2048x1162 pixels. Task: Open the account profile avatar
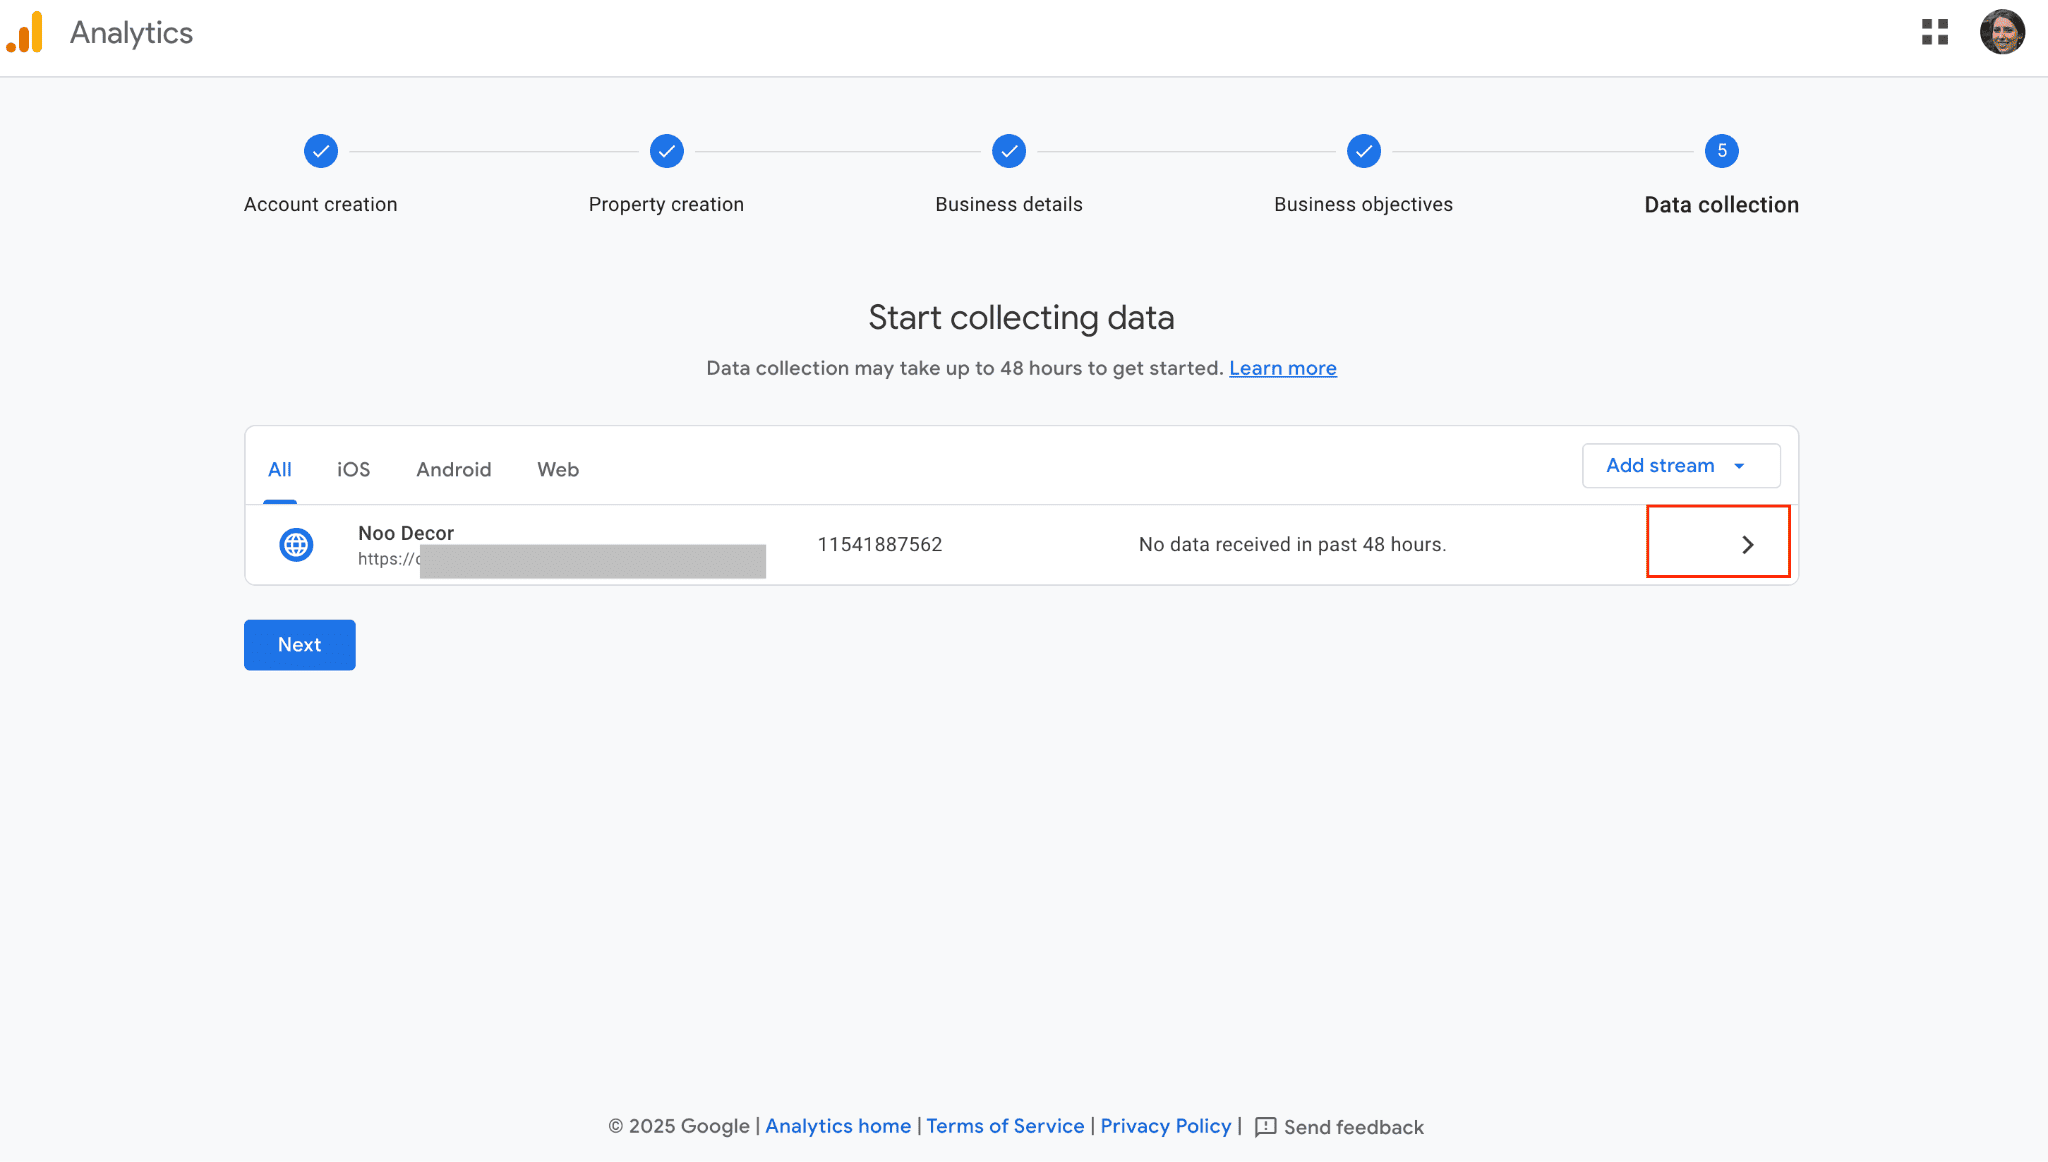pyautogui.click(x=2001, y=33)
